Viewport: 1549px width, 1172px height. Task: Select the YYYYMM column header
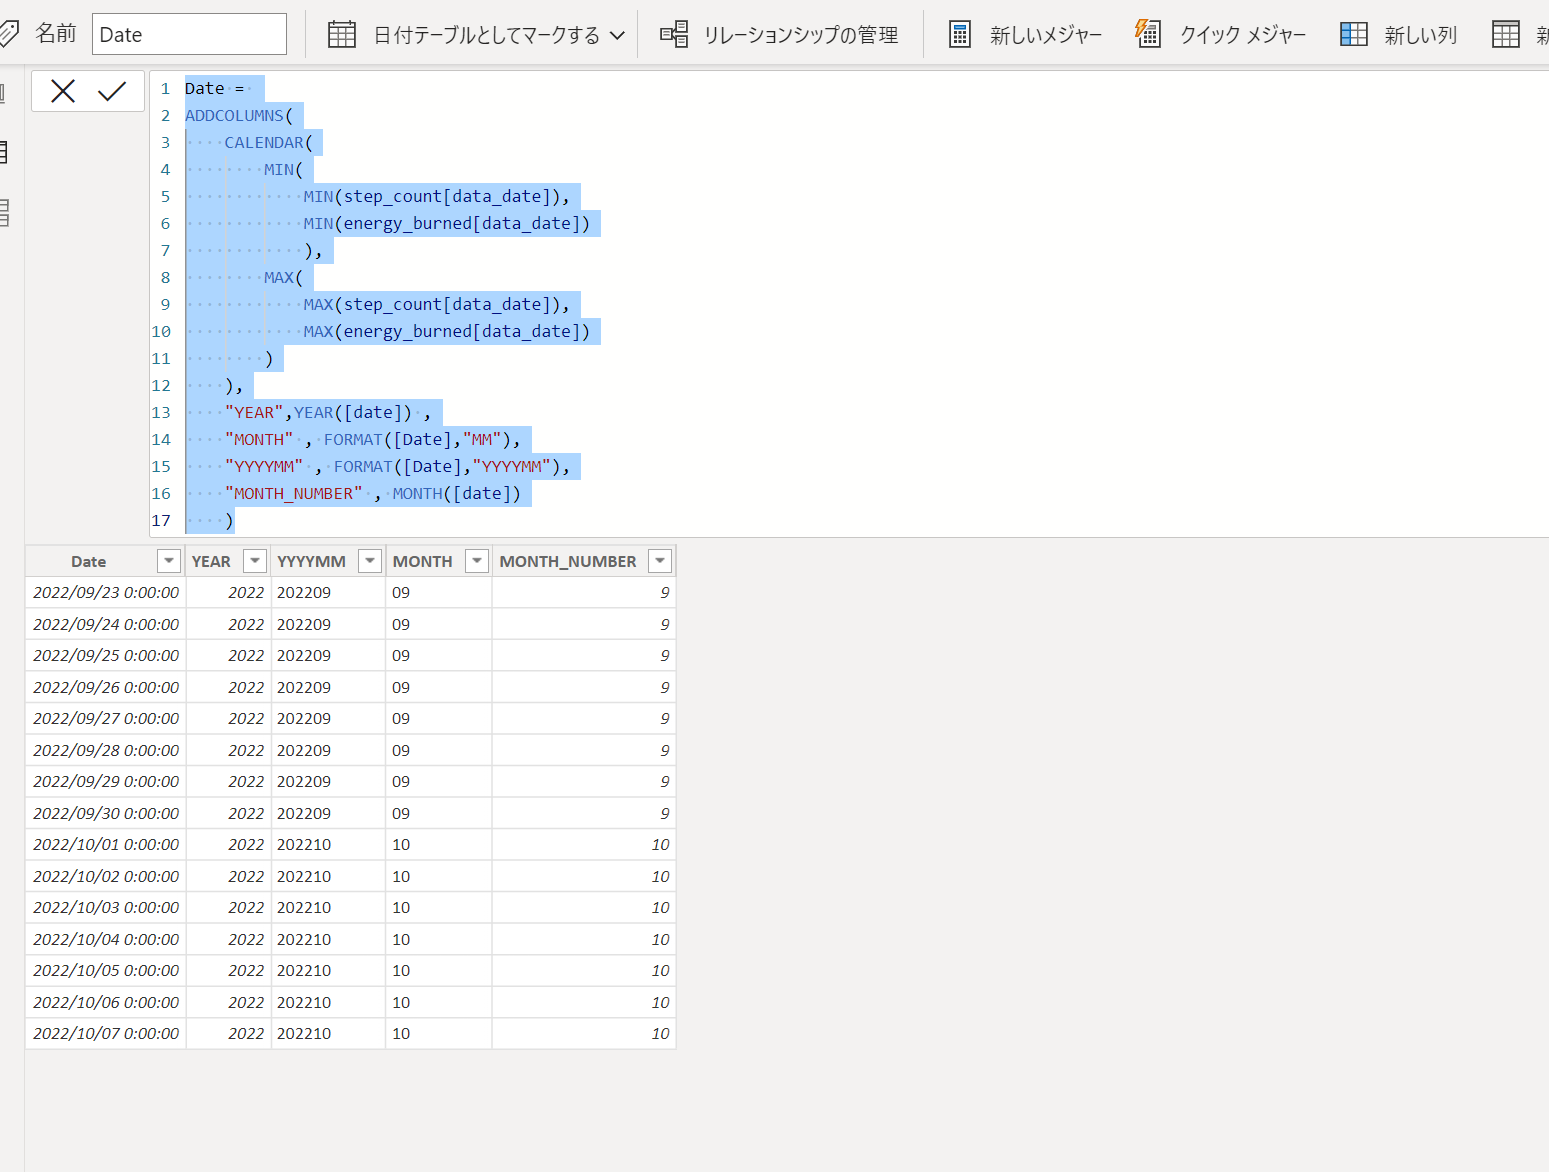[311, 561]
